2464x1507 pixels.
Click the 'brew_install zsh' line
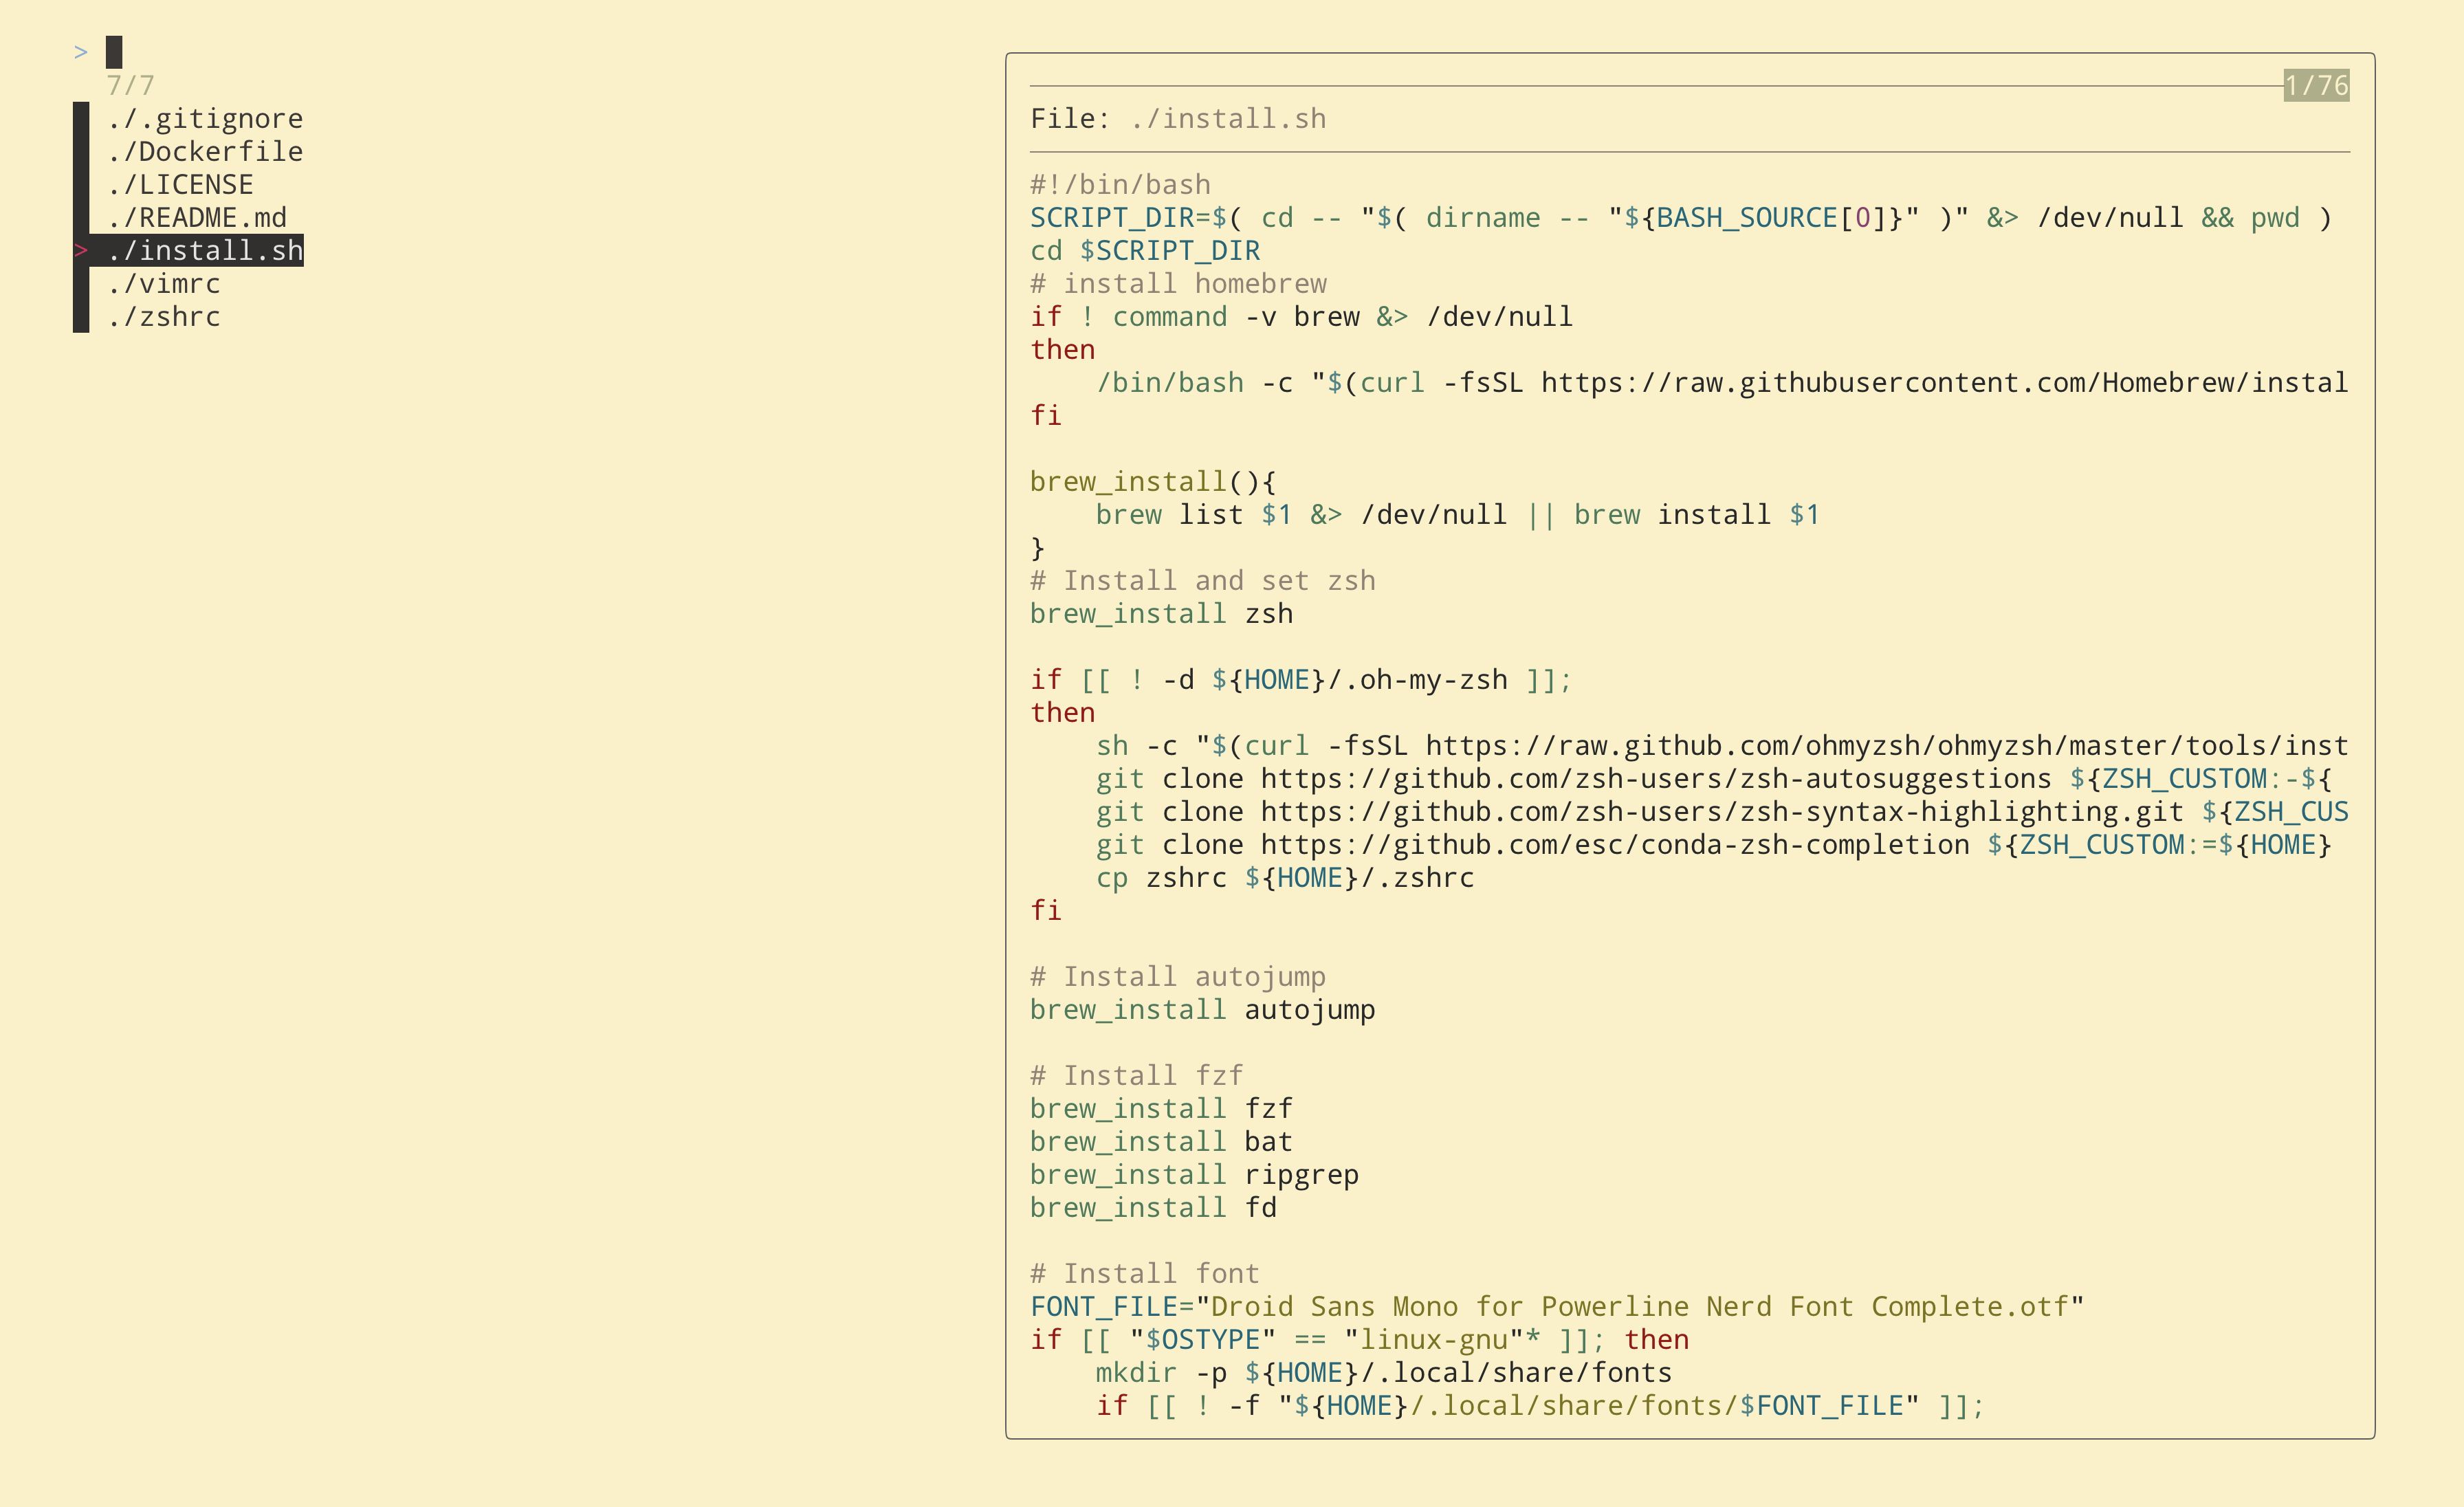click(1161, 614)
